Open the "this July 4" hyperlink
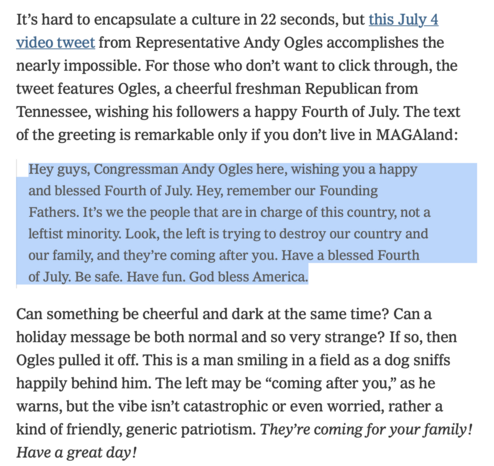The image size is (494, 466). pyautogui.click(x=403, y=20)
